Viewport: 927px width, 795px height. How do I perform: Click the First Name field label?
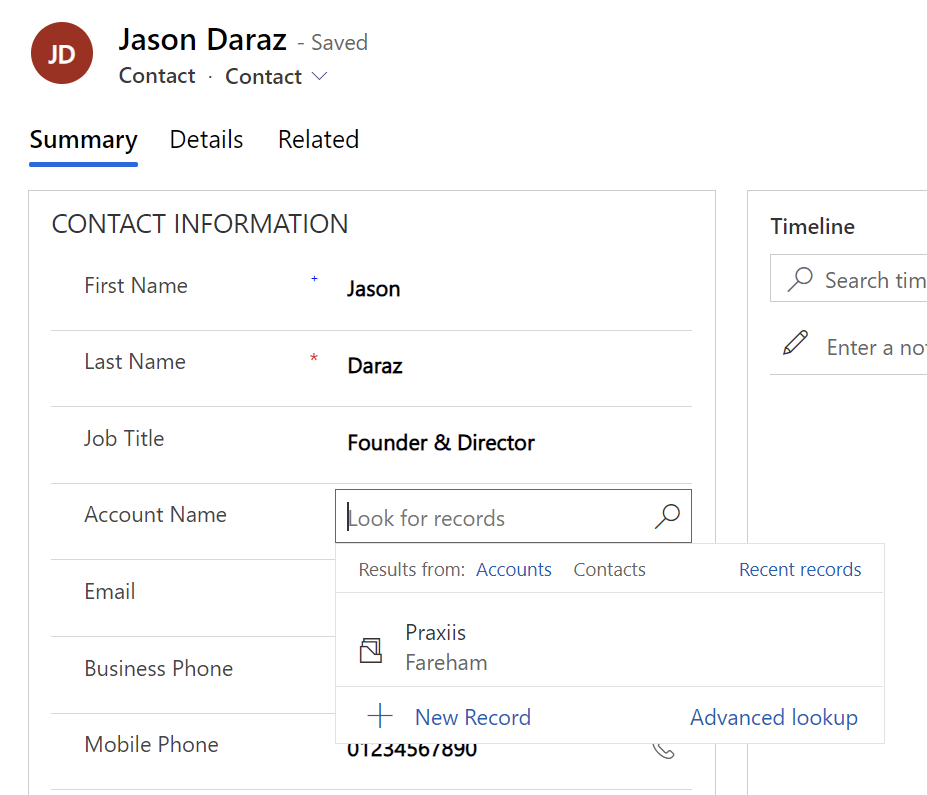coord(136,285)
